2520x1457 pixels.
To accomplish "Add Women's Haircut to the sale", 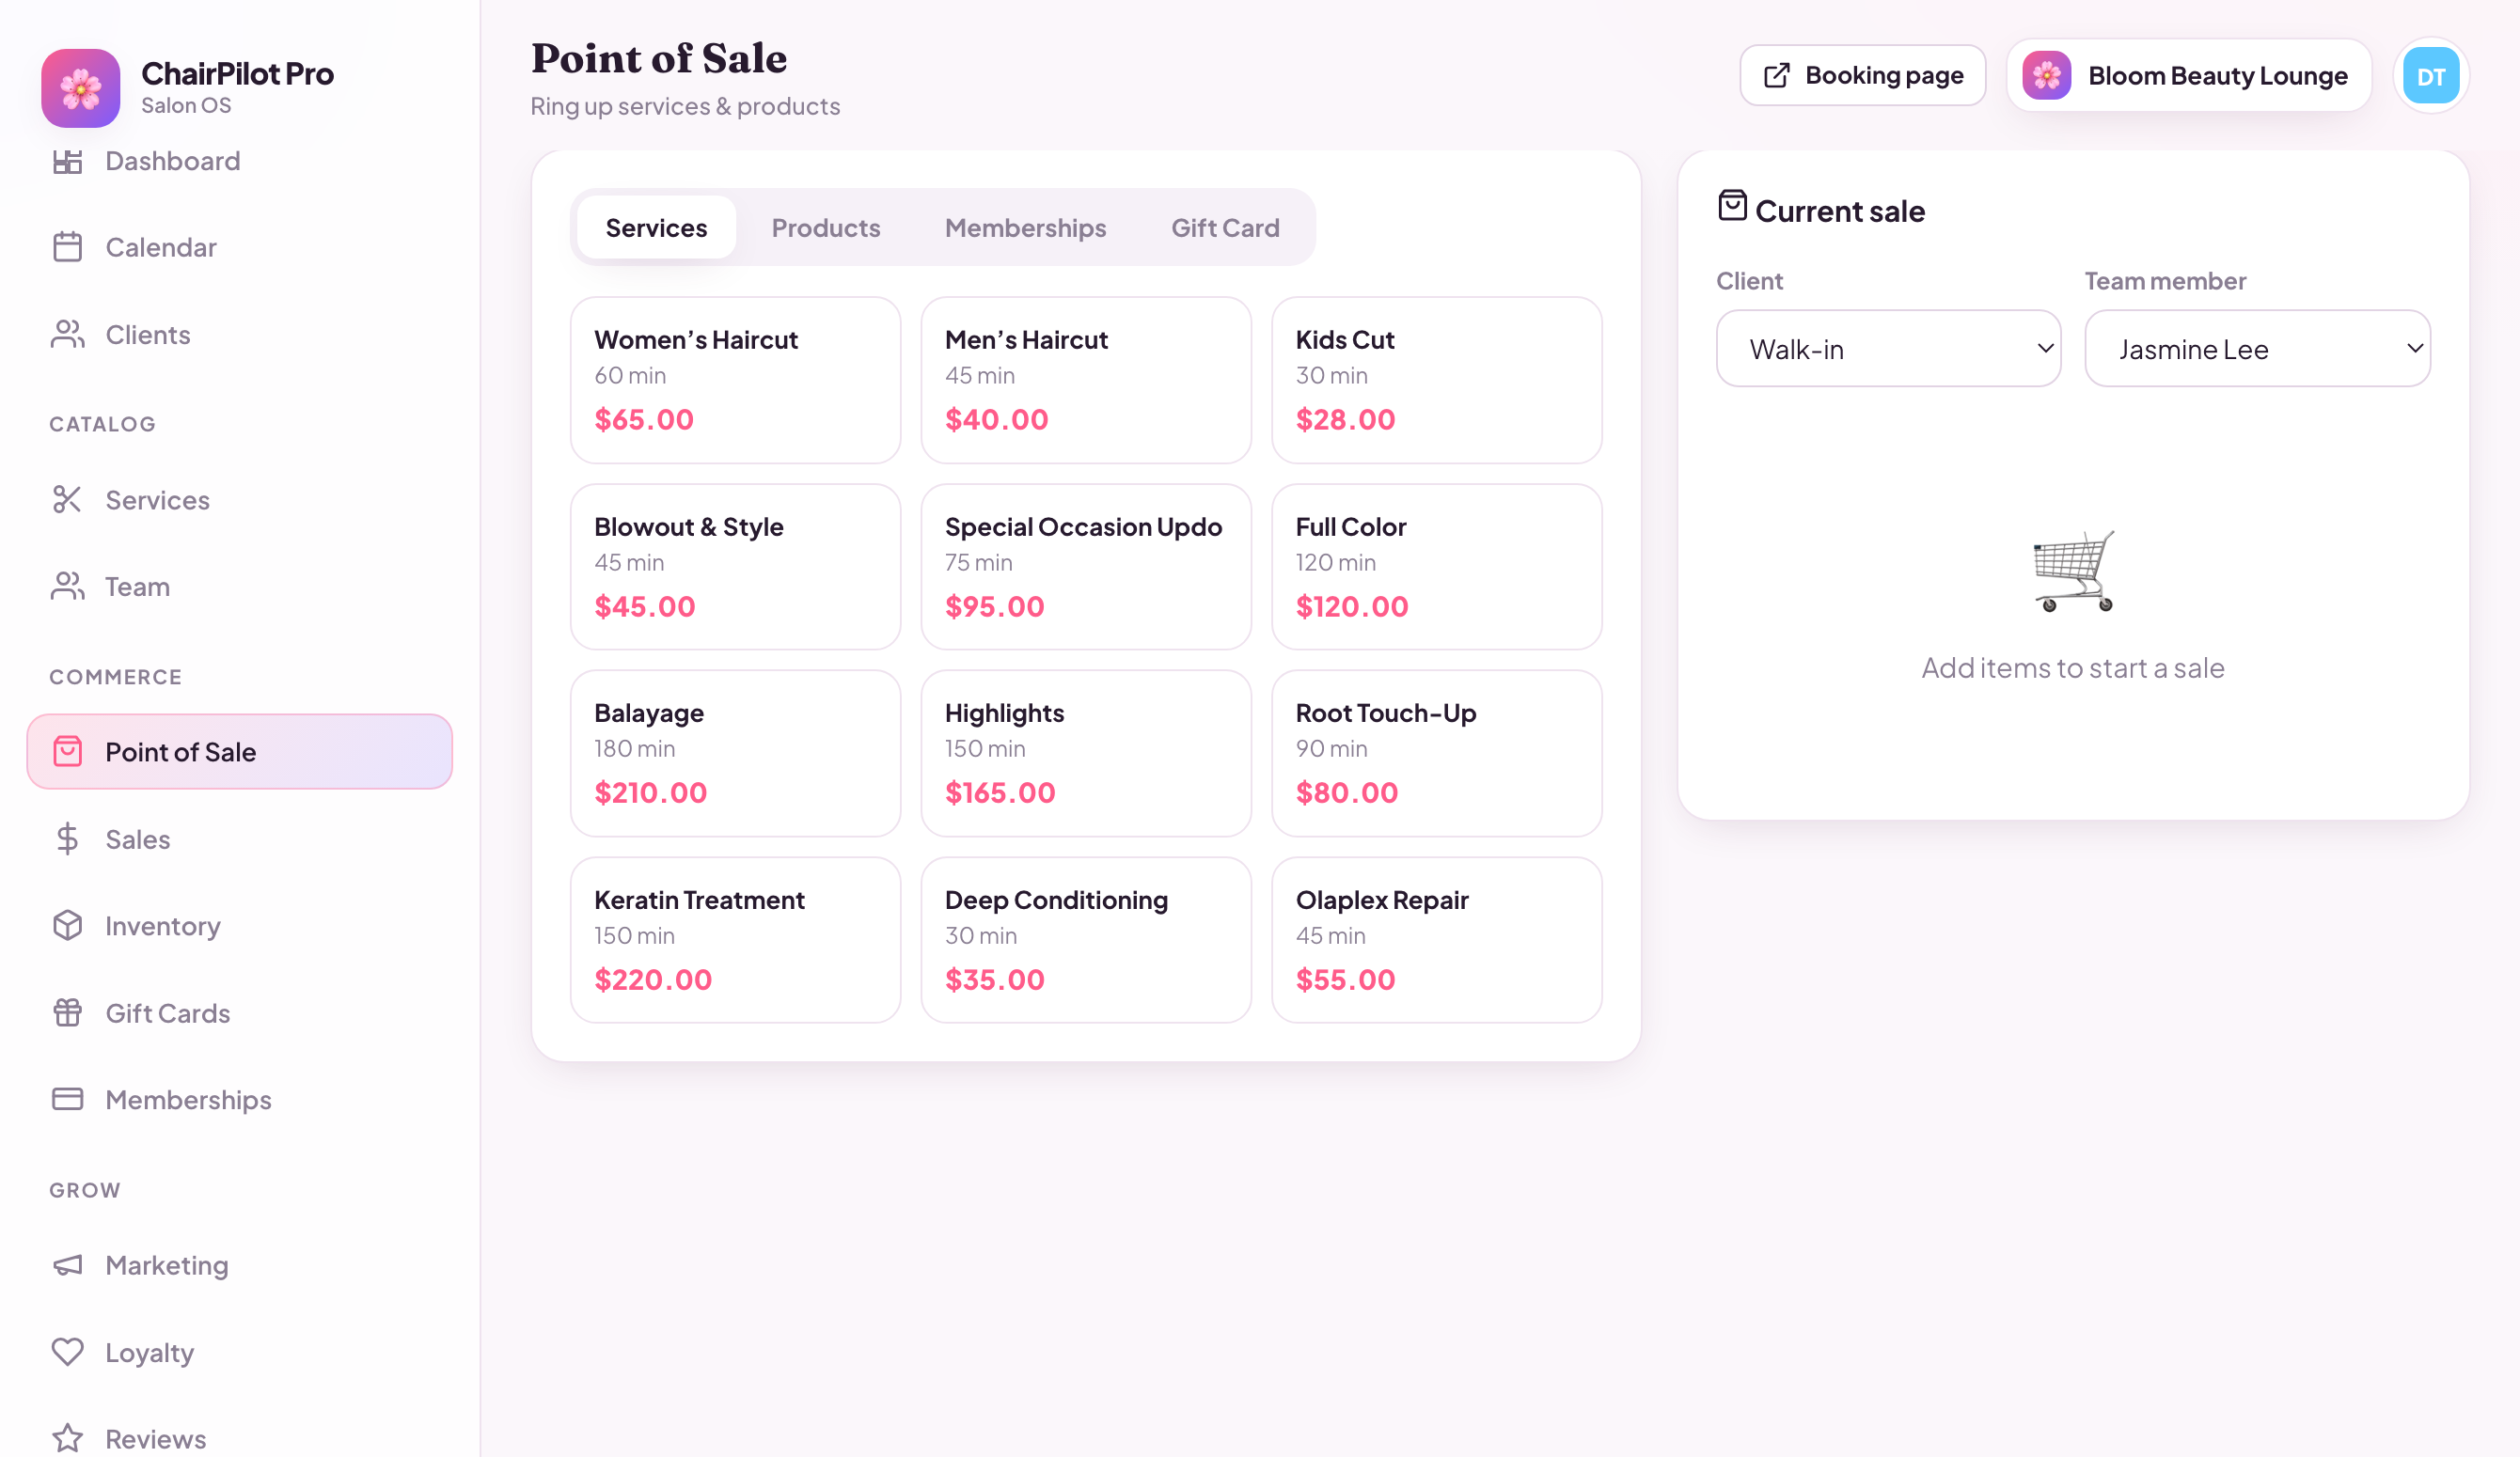I will (735, 380).
